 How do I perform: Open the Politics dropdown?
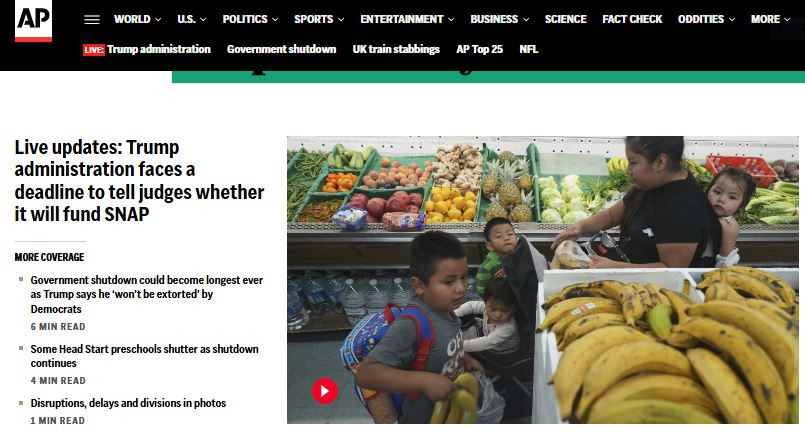pos(250,19)
